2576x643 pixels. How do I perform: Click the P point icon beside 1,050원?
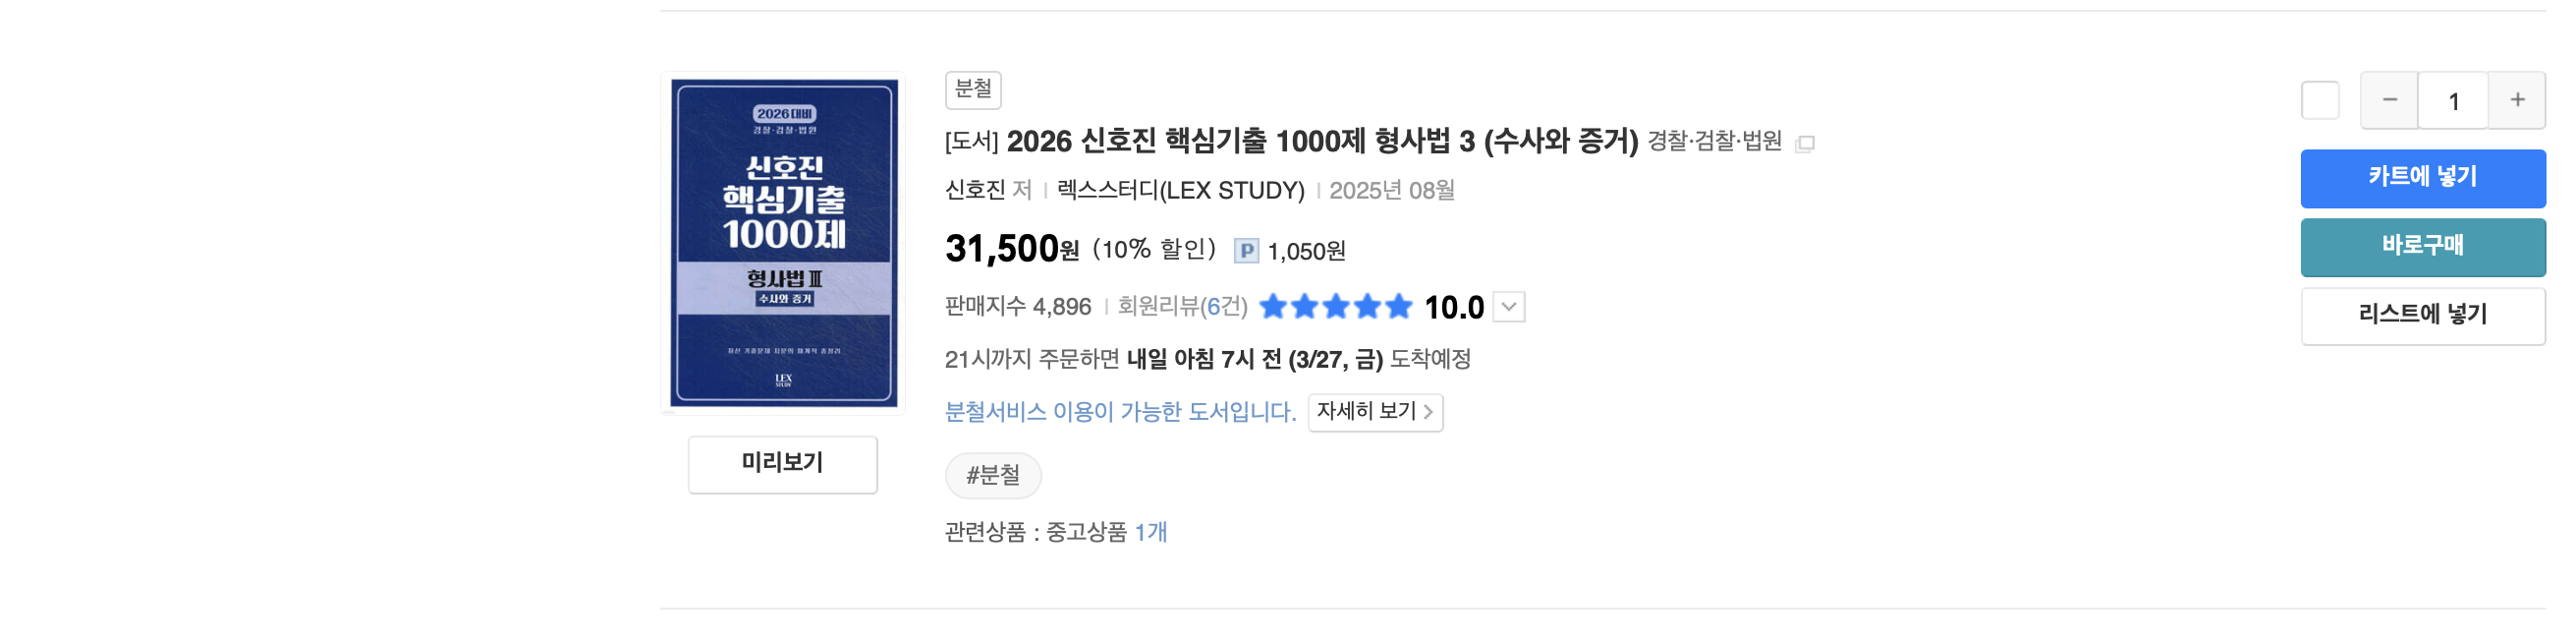[x=1245, y=251]
